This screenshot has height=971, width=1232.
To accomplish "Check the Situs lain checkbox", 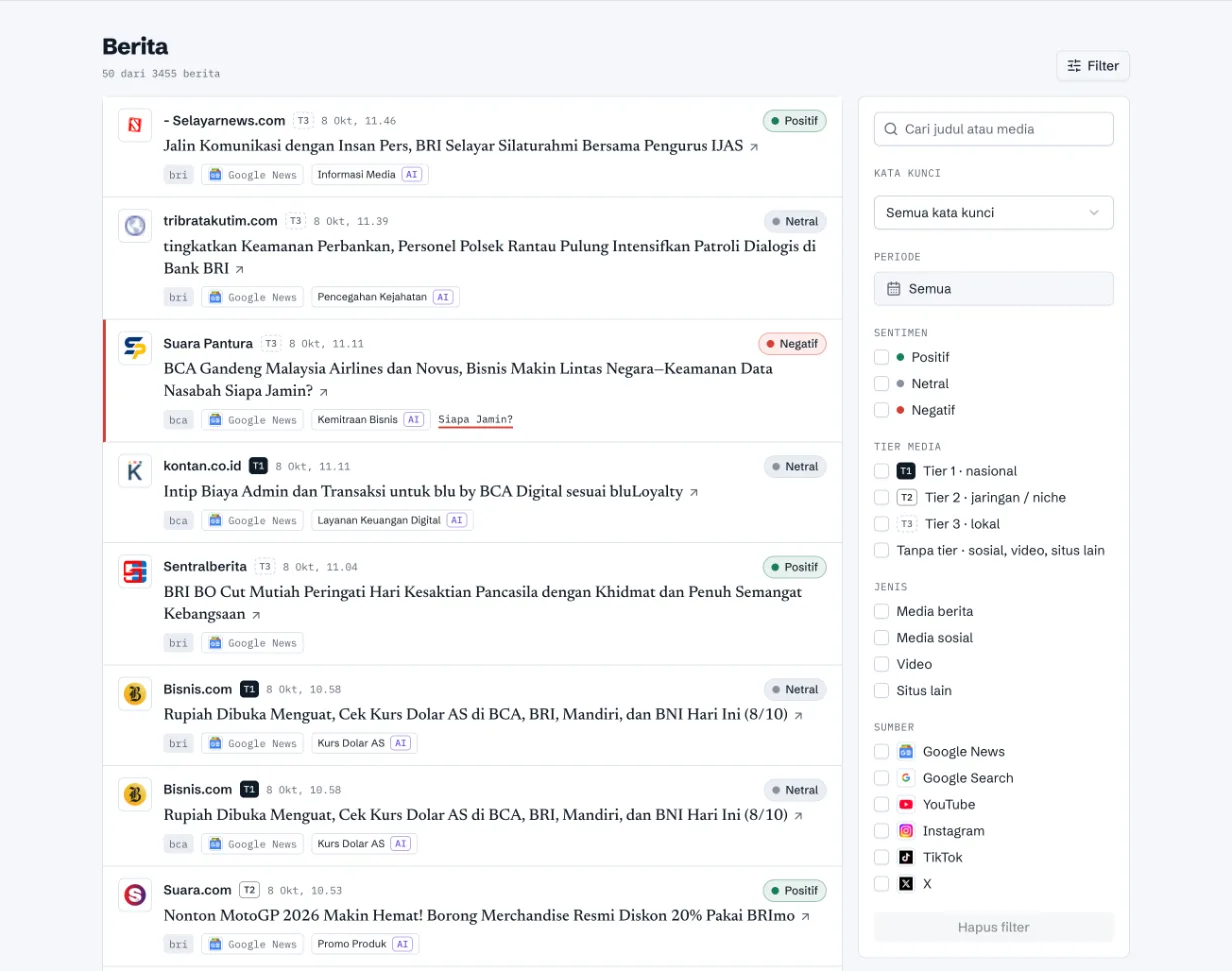I will 881,690.
